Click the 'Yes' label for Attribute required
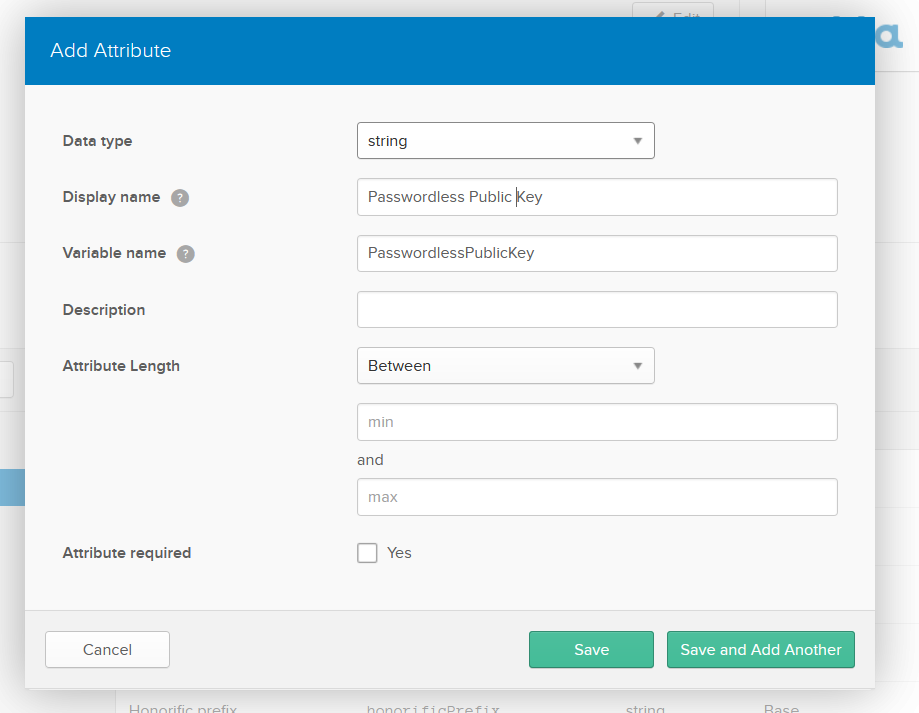Screen dimensions: 919x713 click(399, 553)
